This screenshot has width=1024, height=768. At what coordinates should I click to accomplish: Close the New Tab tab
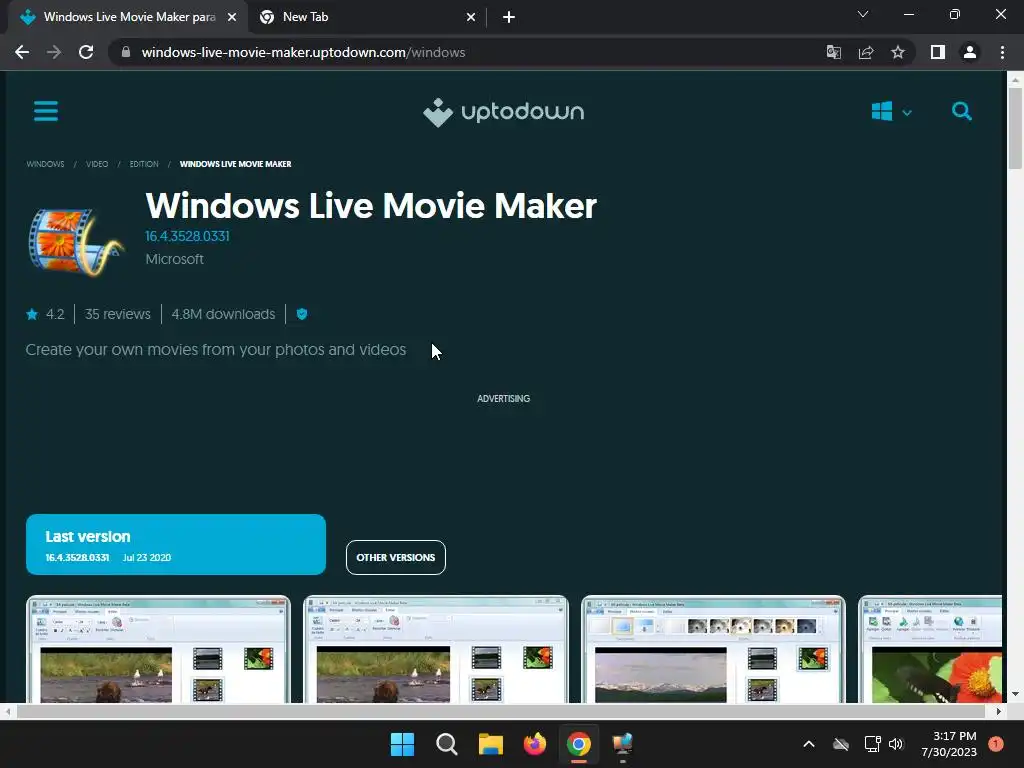tap(471, 17)
